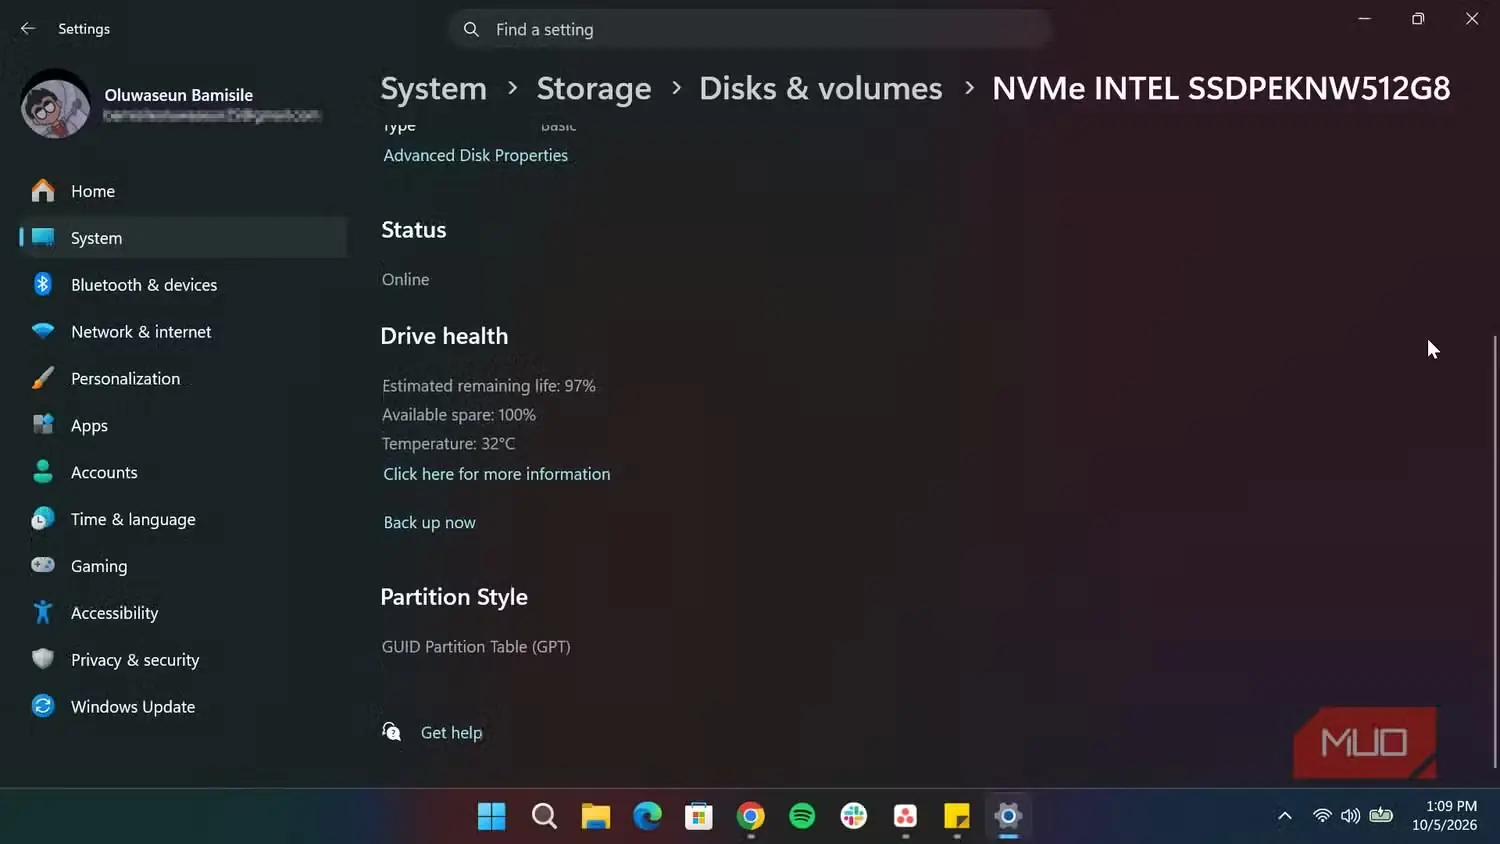The width and height of the screenshot is (1500, 844).
Task: Click 'GUID Partition Table (GPT)' text
Action: 476,647
